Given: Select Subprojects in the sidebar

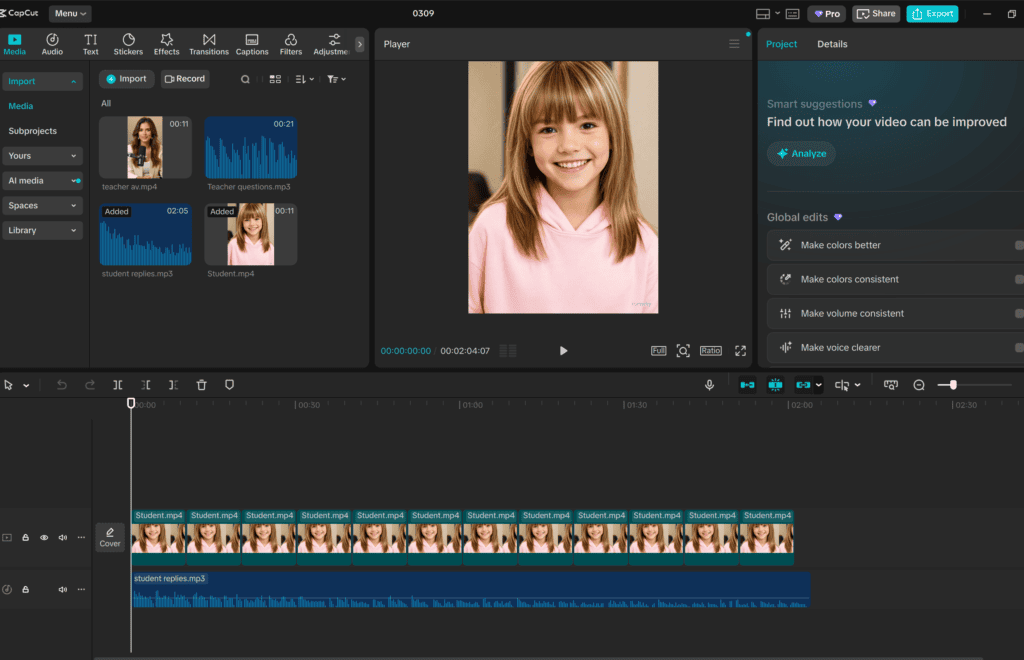Looking at the screenshot, I should point(33,131).
